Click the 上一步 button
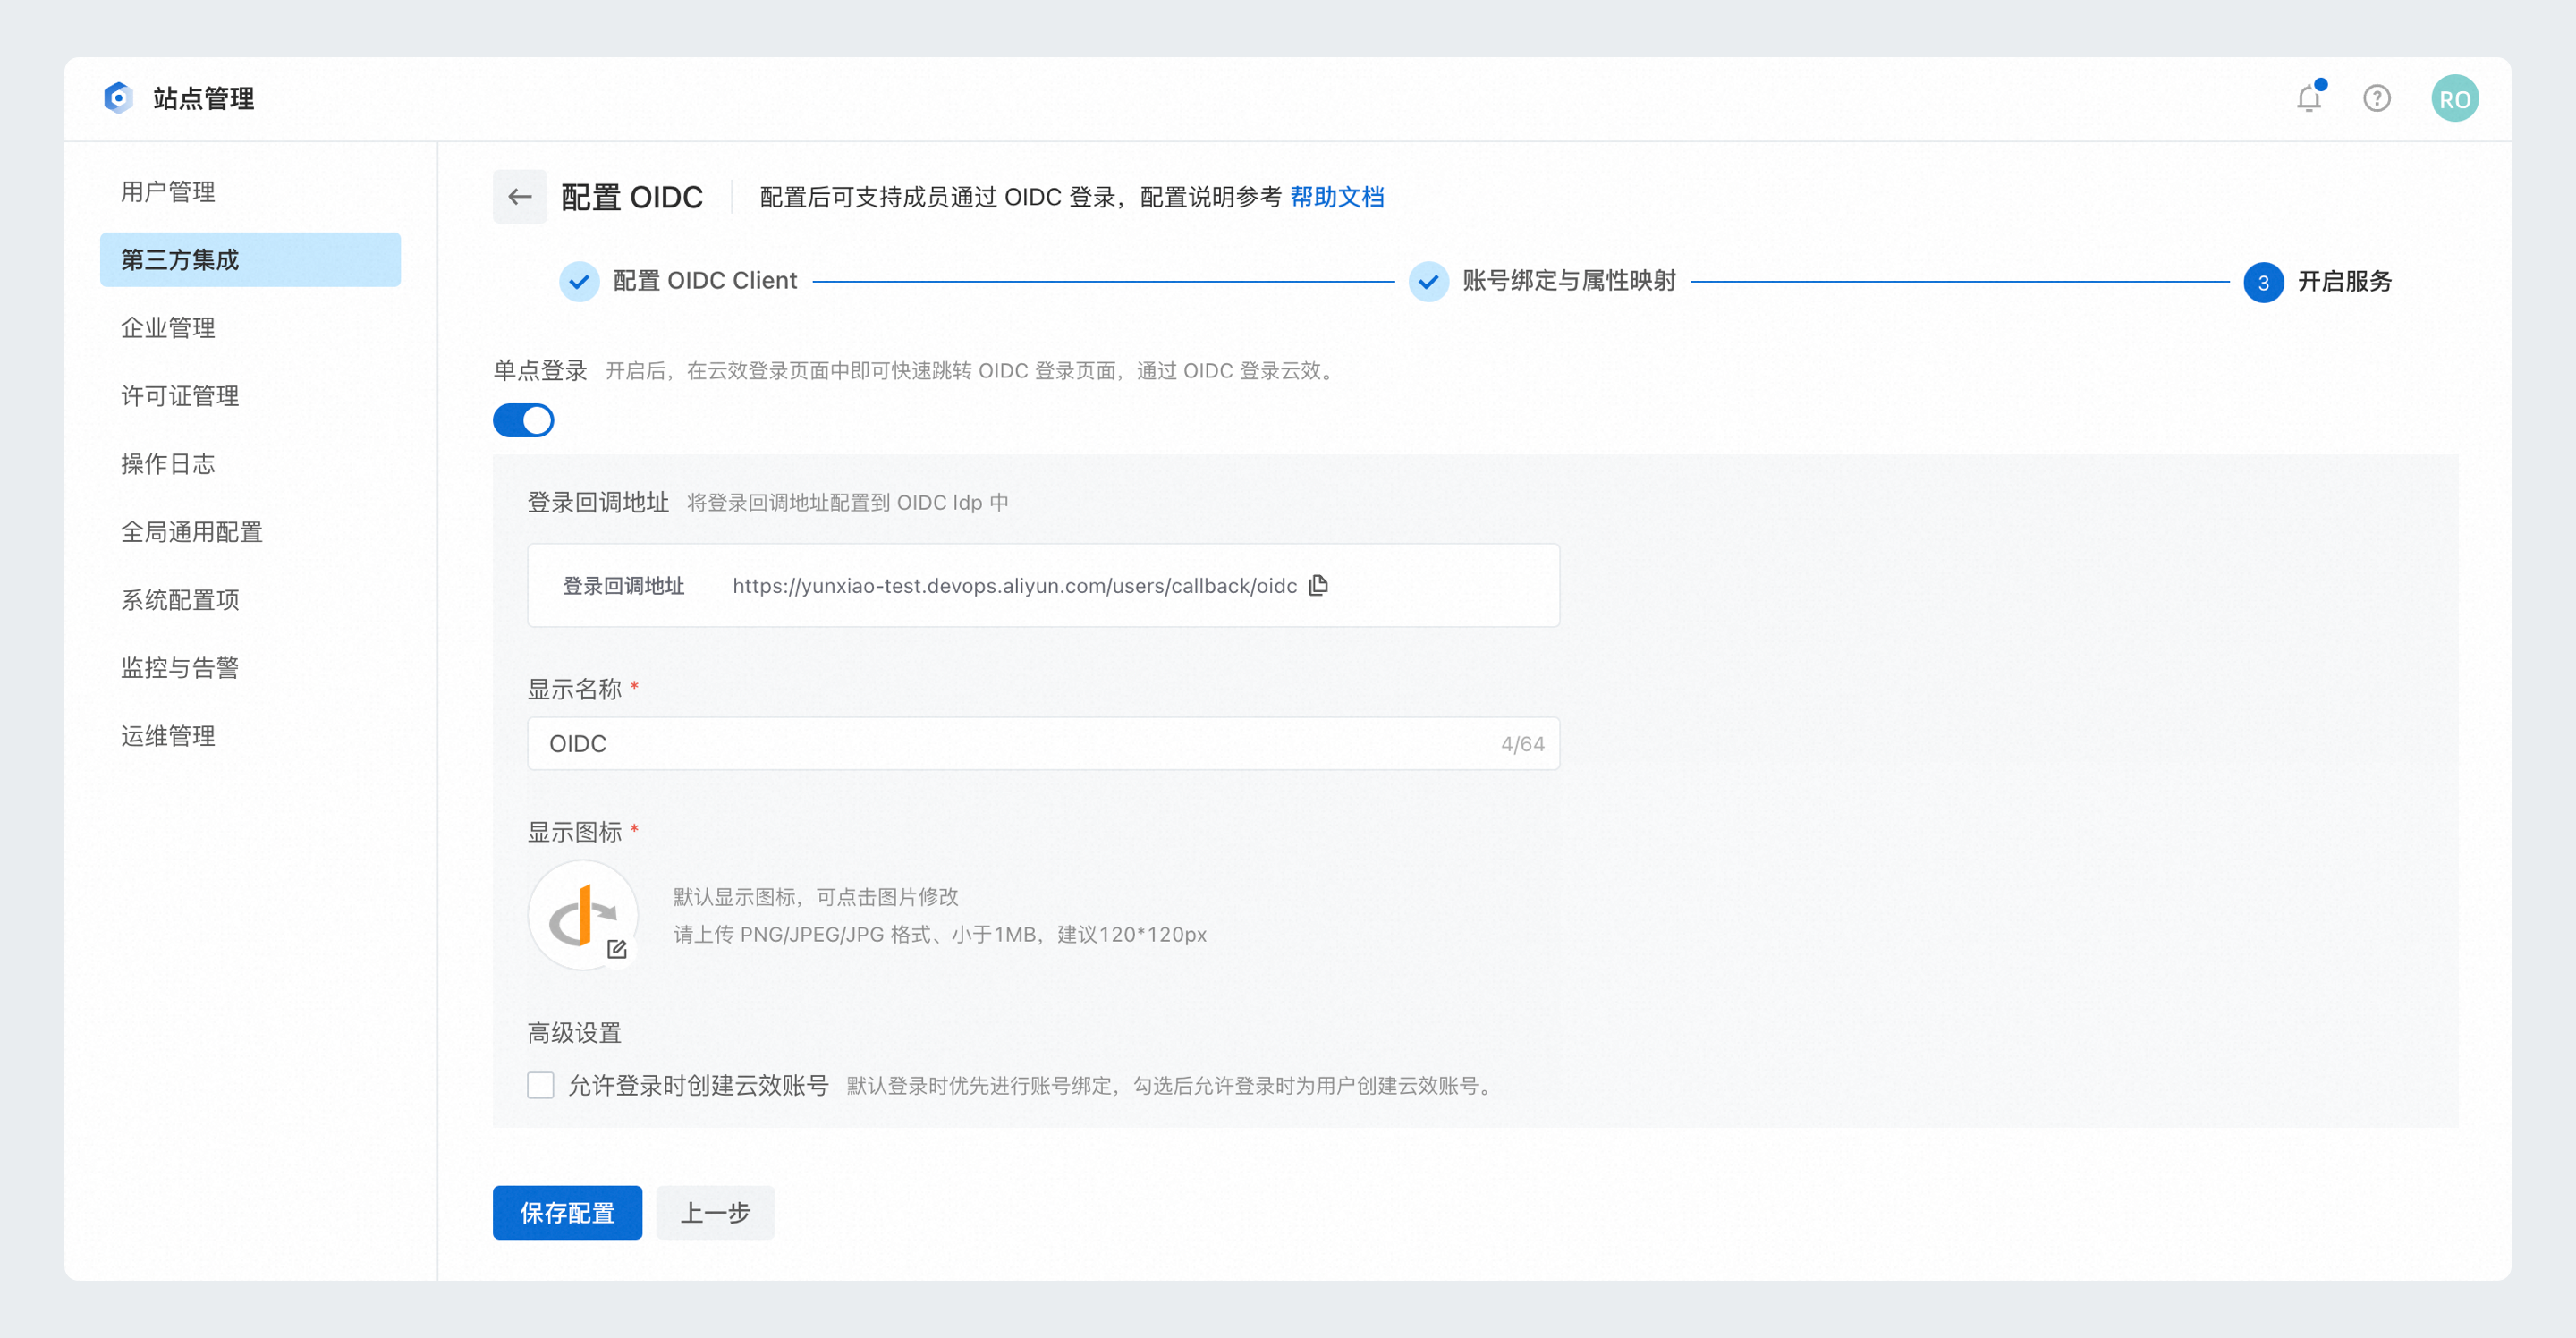2576x1338 pixels. (715, 1212)
